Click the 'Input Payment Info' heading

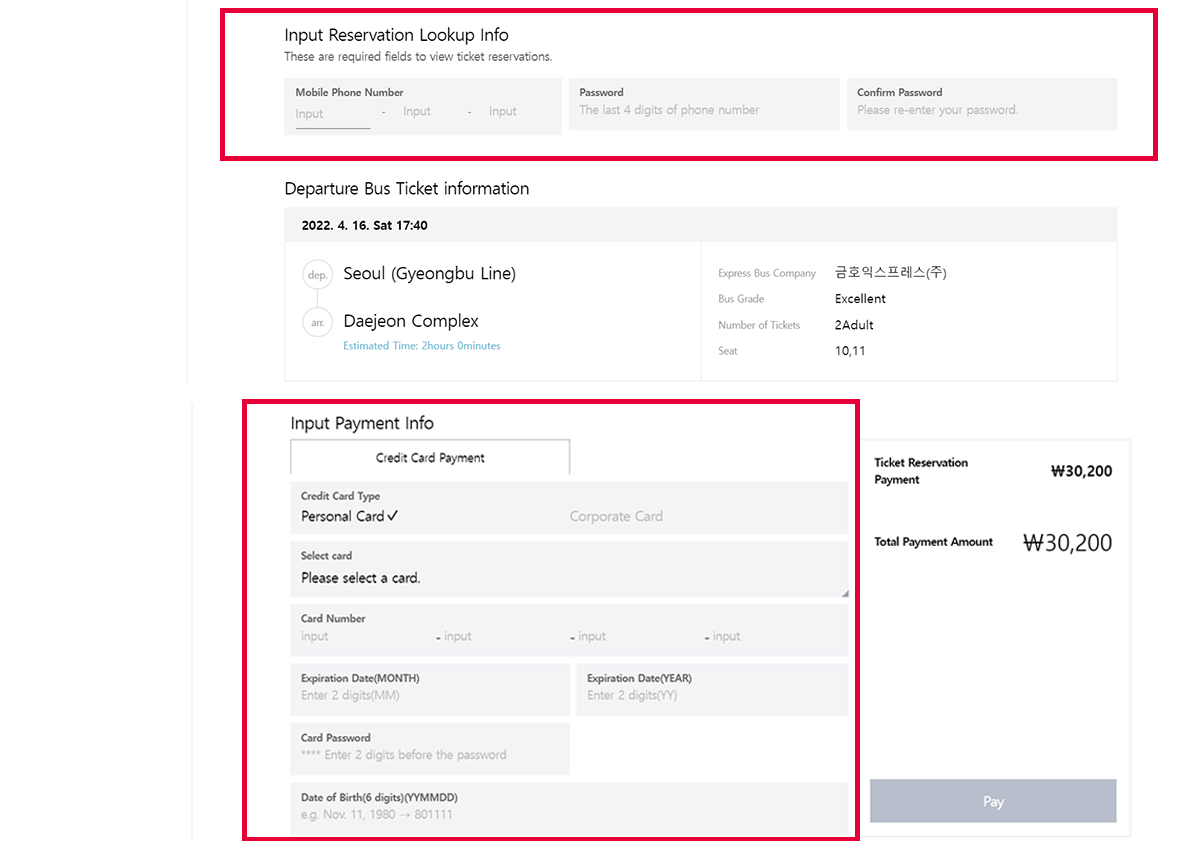[x=362, y=424]
